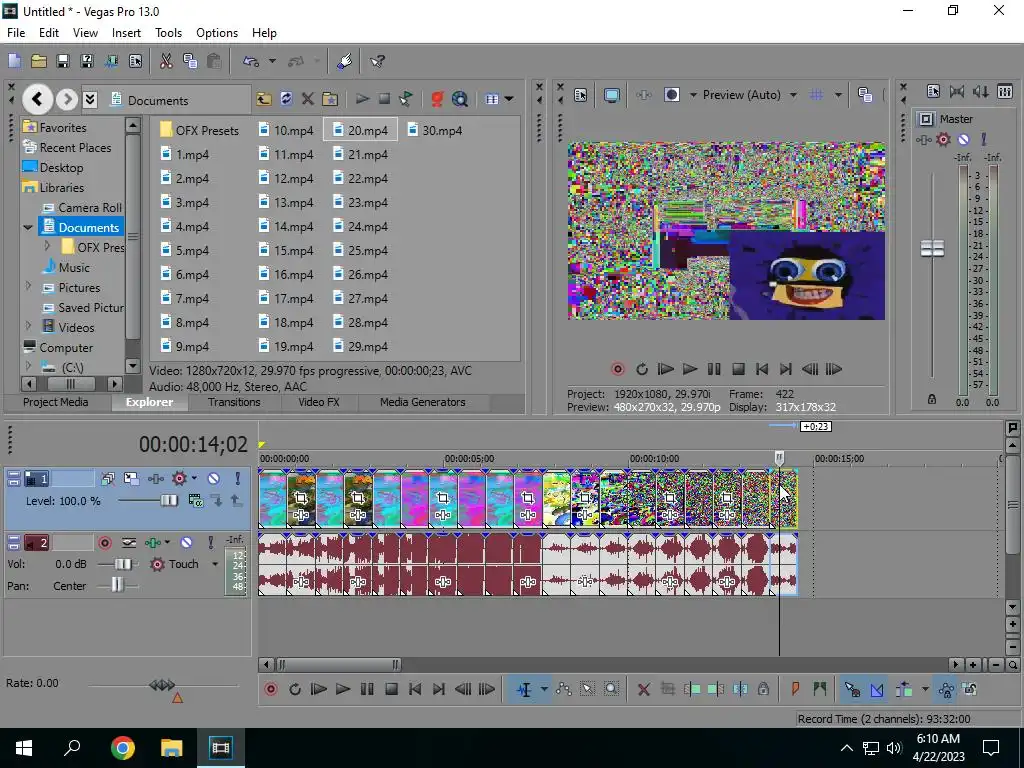Open the Options menu
This screenshot has width=1024, height=768.
[217, 33]
